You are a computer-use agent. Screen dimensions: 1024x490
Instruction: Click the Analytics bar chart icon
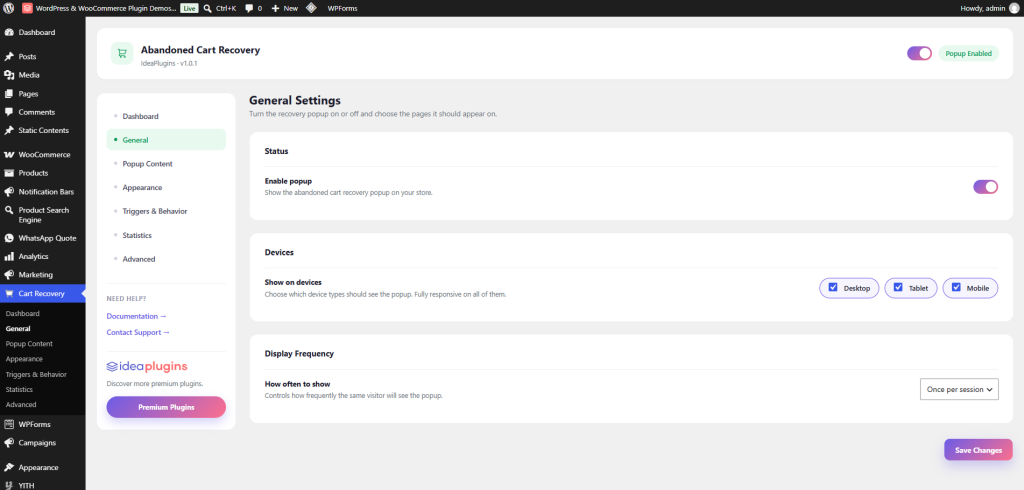tap(9, 257)
